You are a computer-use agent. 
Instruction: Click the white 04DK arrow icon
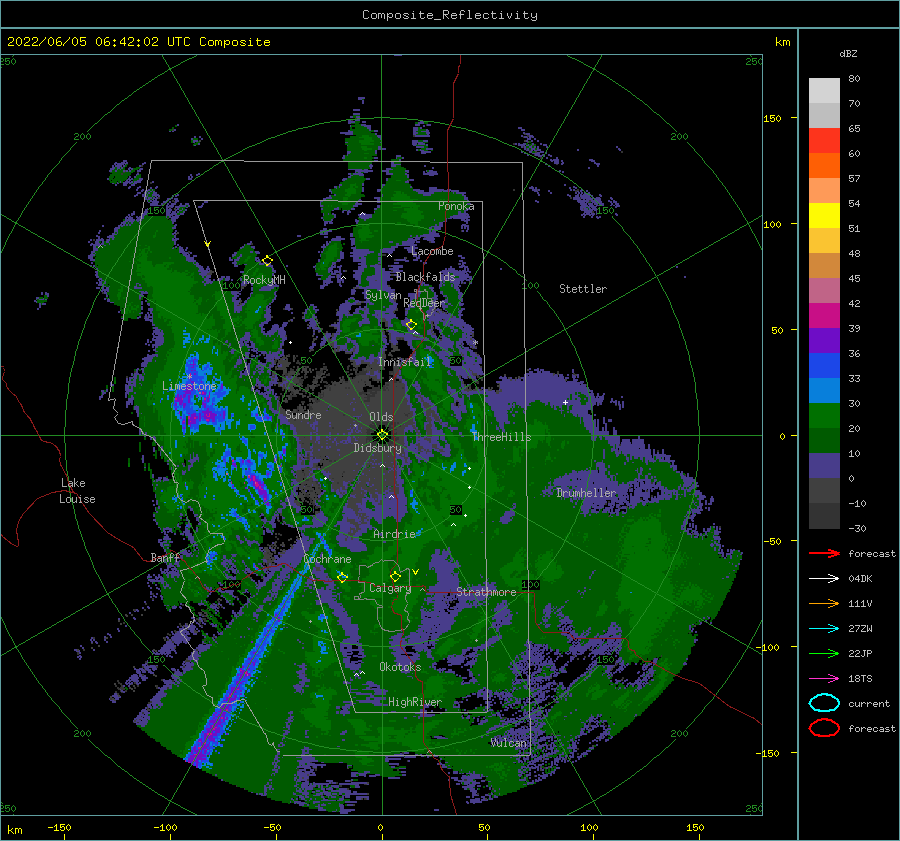[x=824, y=579]
